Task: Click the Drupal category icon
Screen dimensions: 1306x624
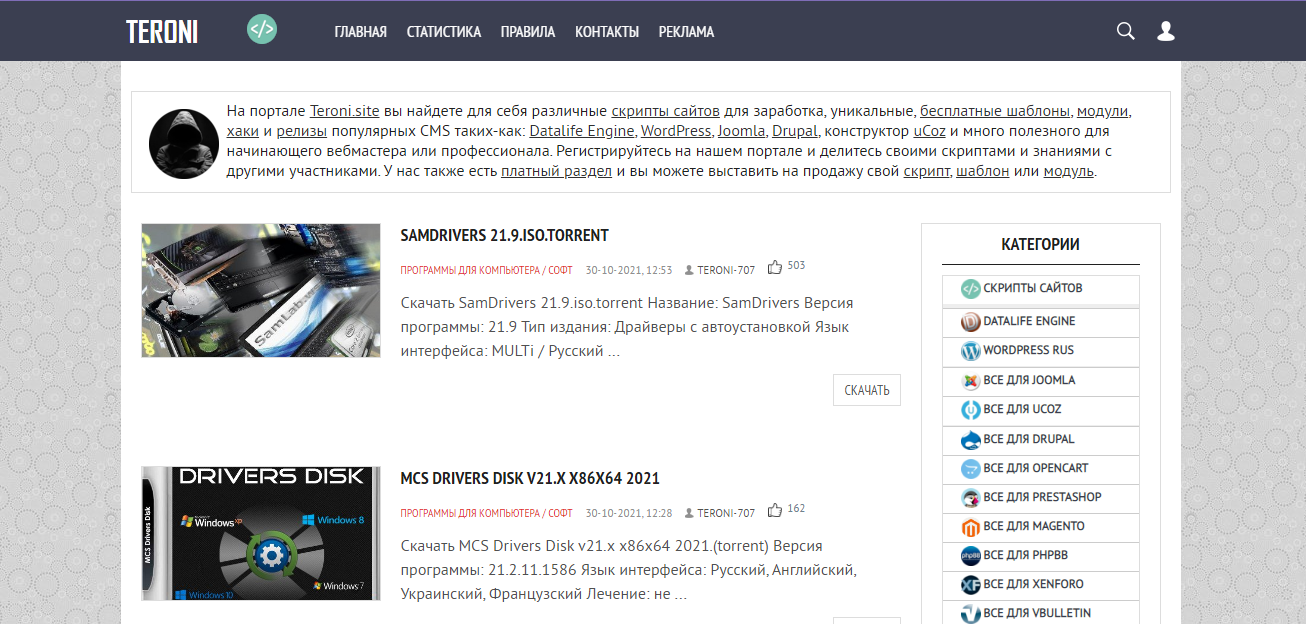Action: point(970,439)
